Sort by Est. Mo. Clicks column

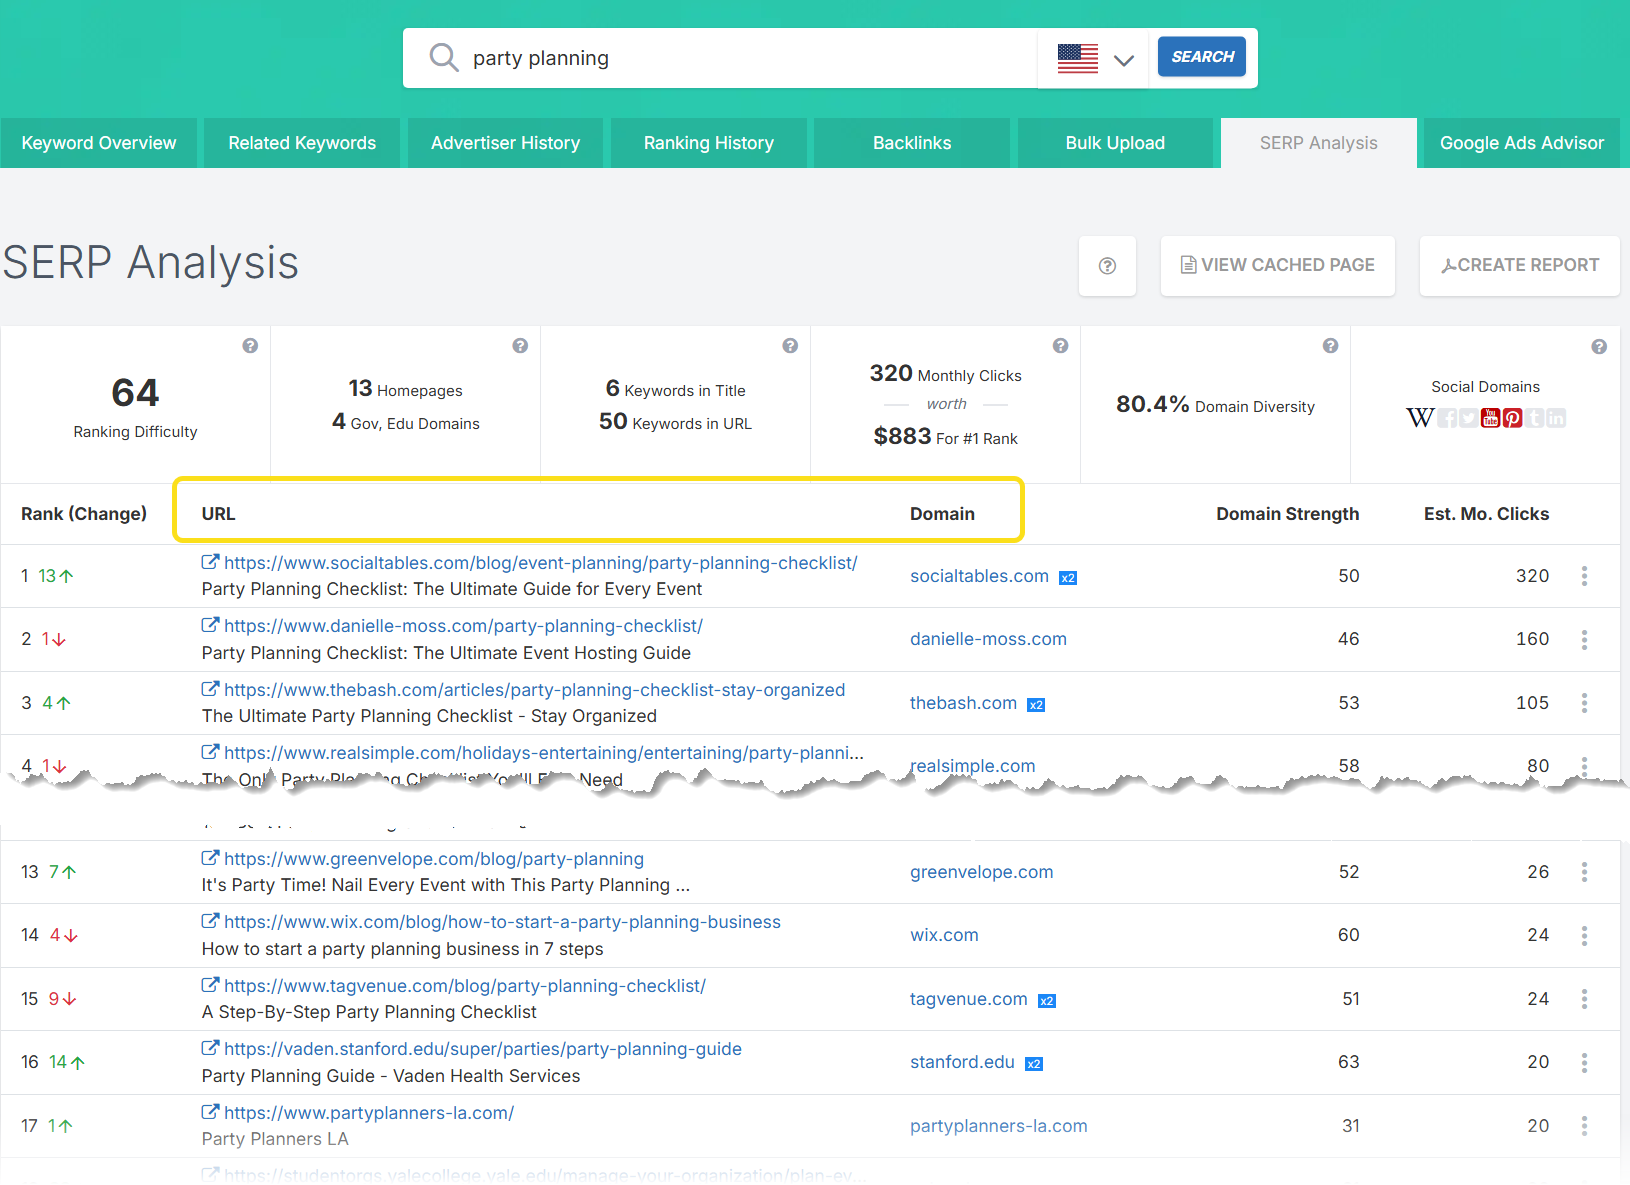[x=1486, y=514]
